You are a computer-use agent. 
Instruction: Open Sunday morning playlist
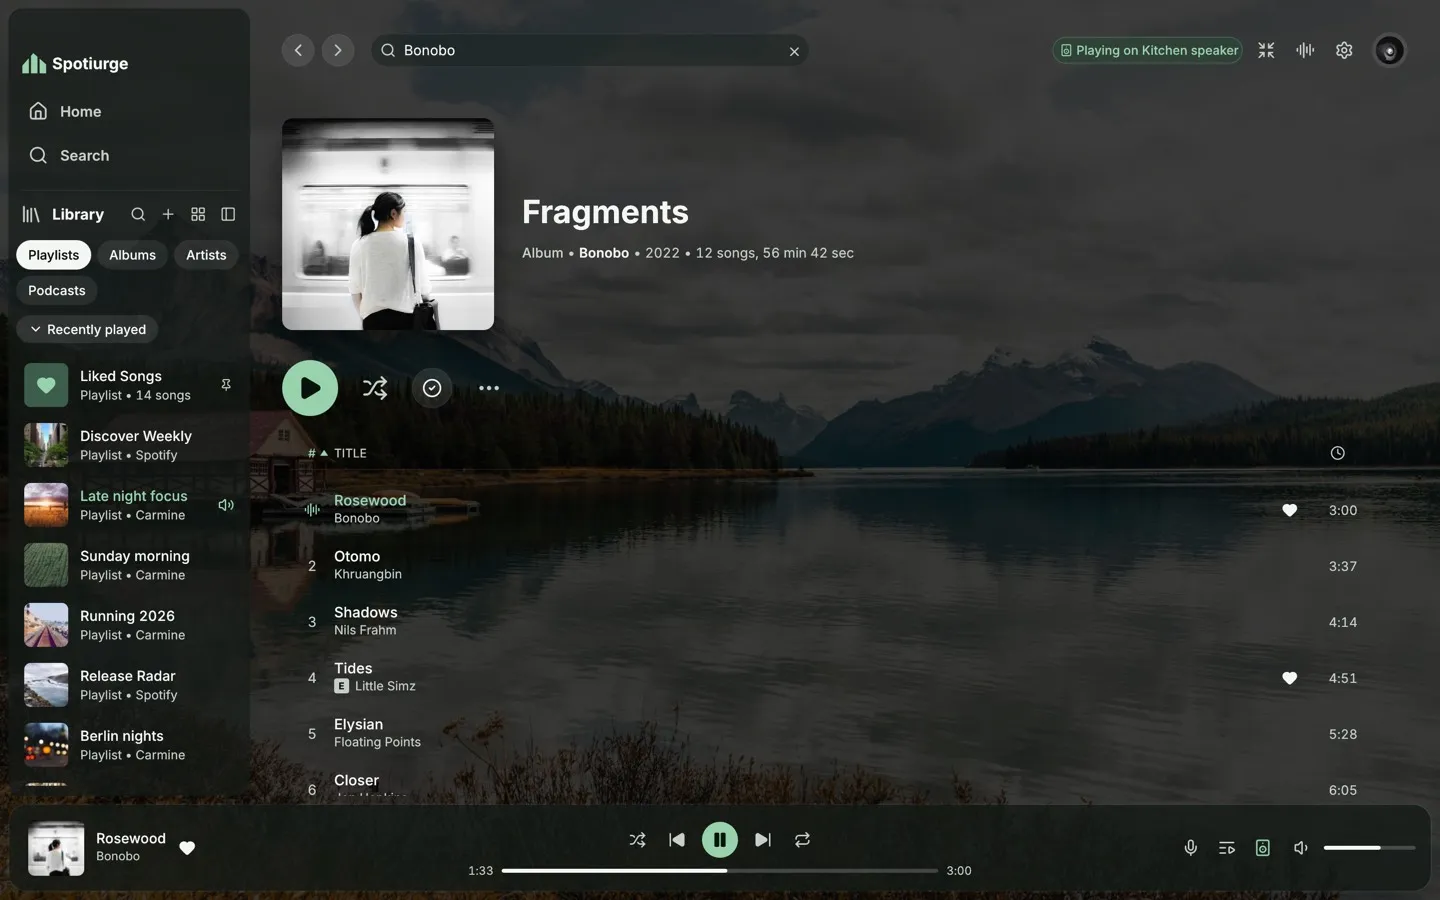click(x=128, y=565)
